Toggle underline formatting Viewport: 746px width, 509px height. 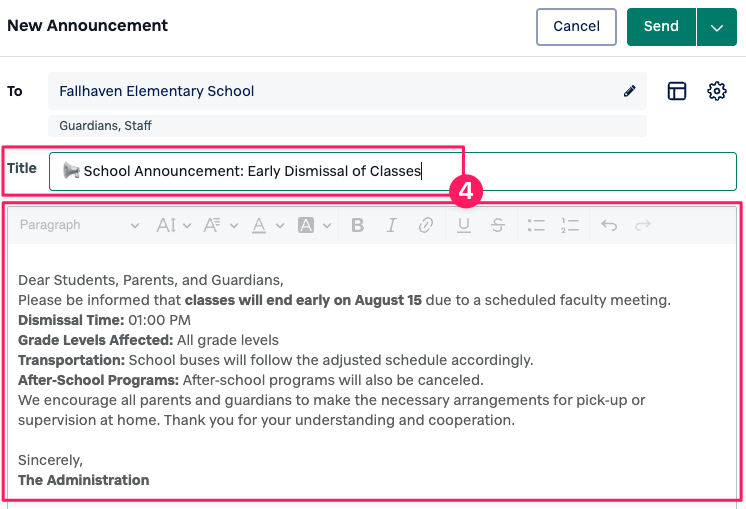point(464,225)
